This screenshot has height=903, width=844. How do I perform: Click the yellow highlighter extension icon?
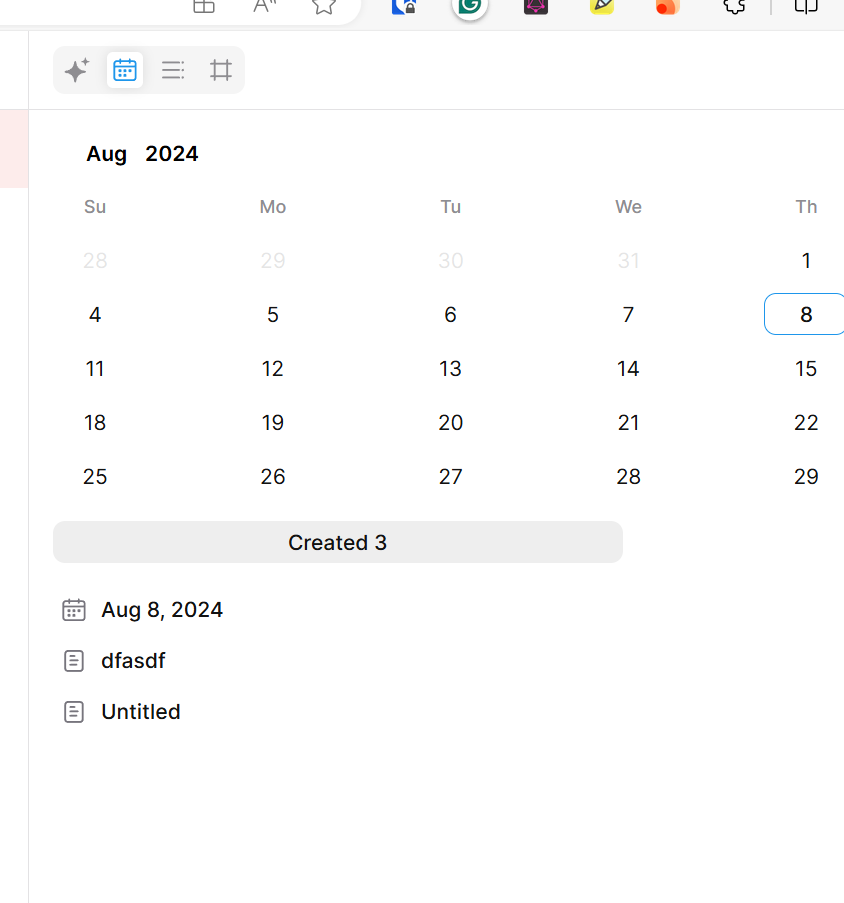tap(602, 6)
